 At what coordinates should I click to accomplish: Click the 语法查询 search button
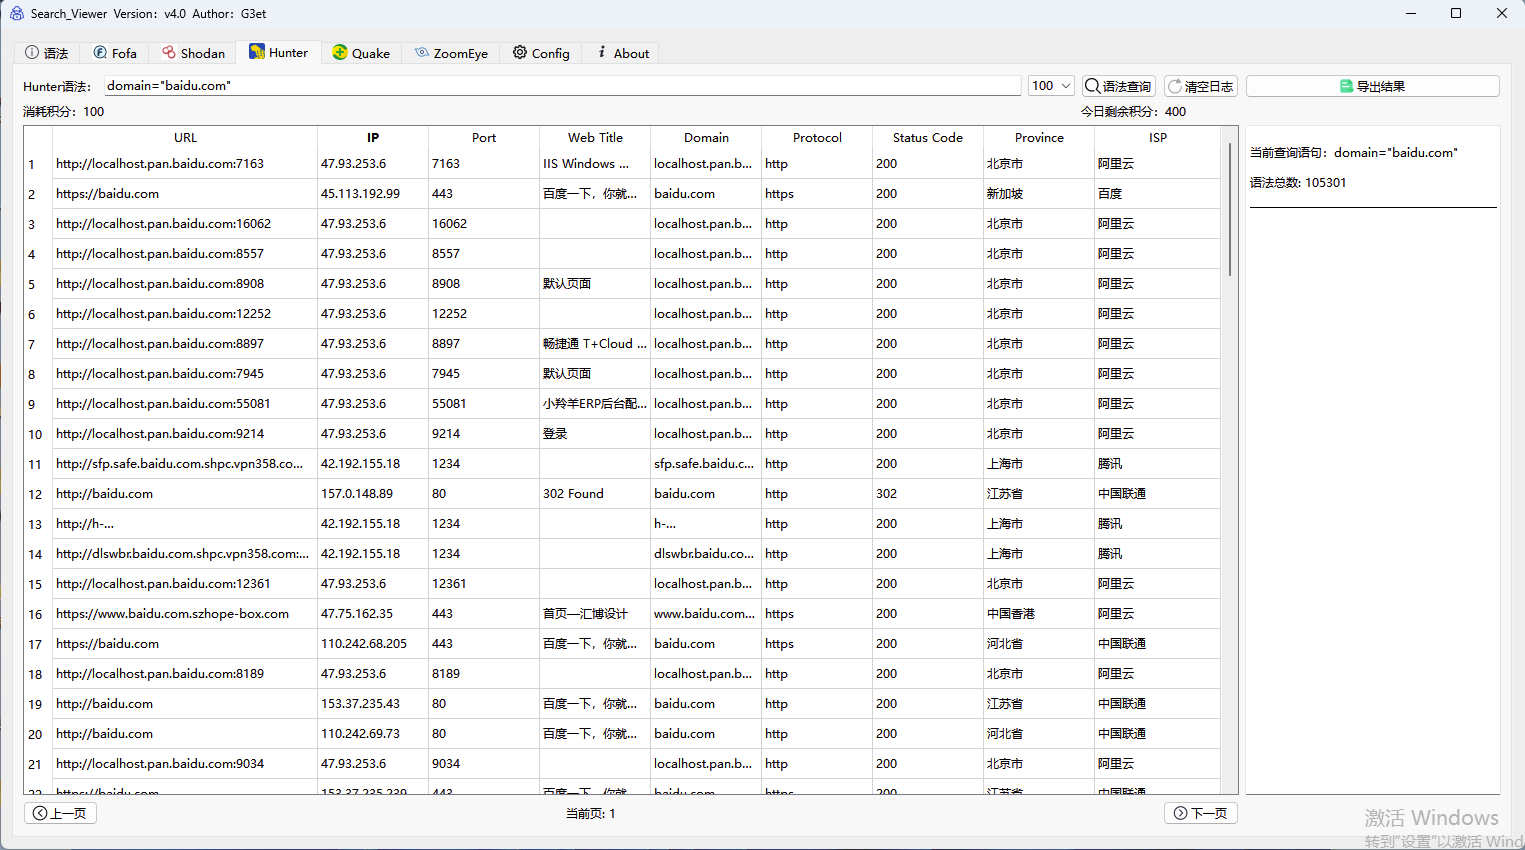(1118, 86)
